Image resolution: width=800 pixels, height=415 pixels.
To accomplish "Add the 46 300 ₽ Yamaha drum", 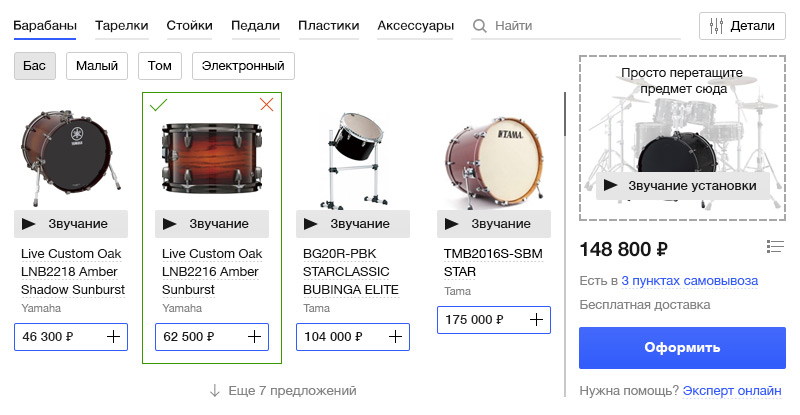I will 114,338.
